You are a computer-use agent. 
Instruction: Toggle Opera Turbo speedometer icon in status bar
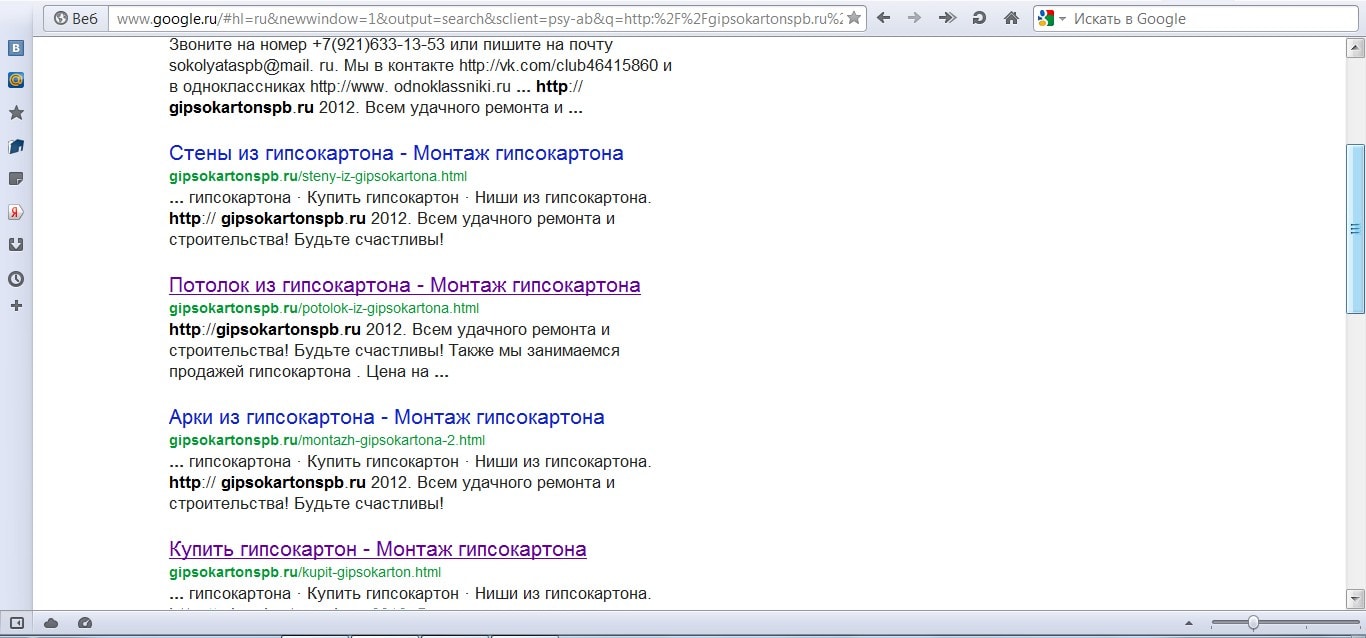pyautogui.click(x=85, y=623)
